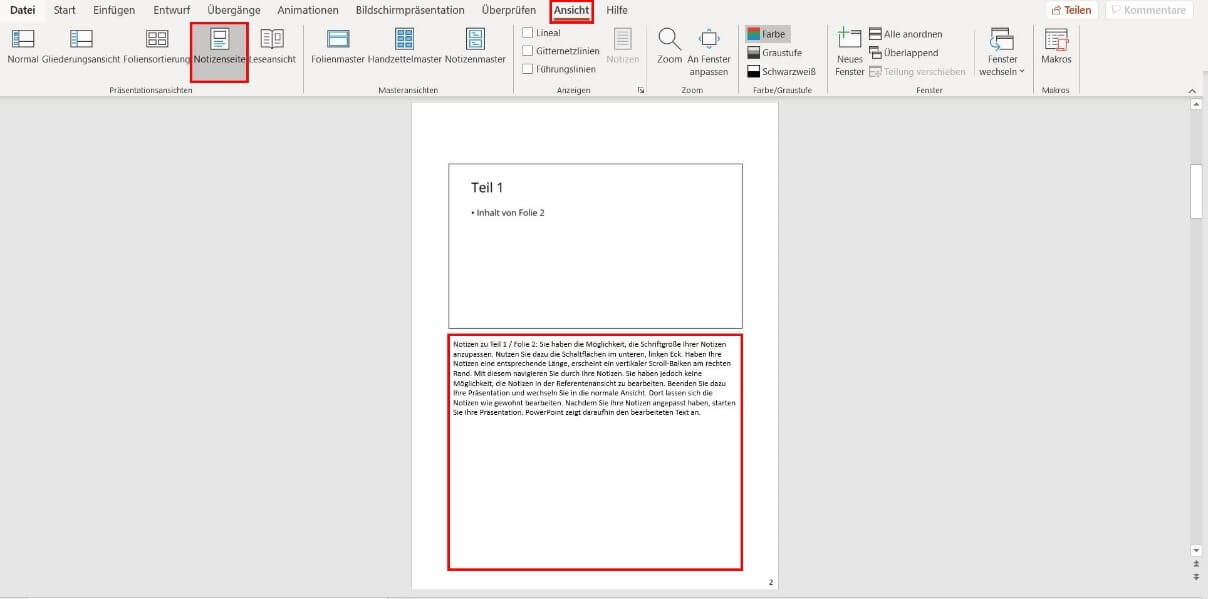Open the Hilfe tab
The image size is (1208, 599).
coord(617,10)
